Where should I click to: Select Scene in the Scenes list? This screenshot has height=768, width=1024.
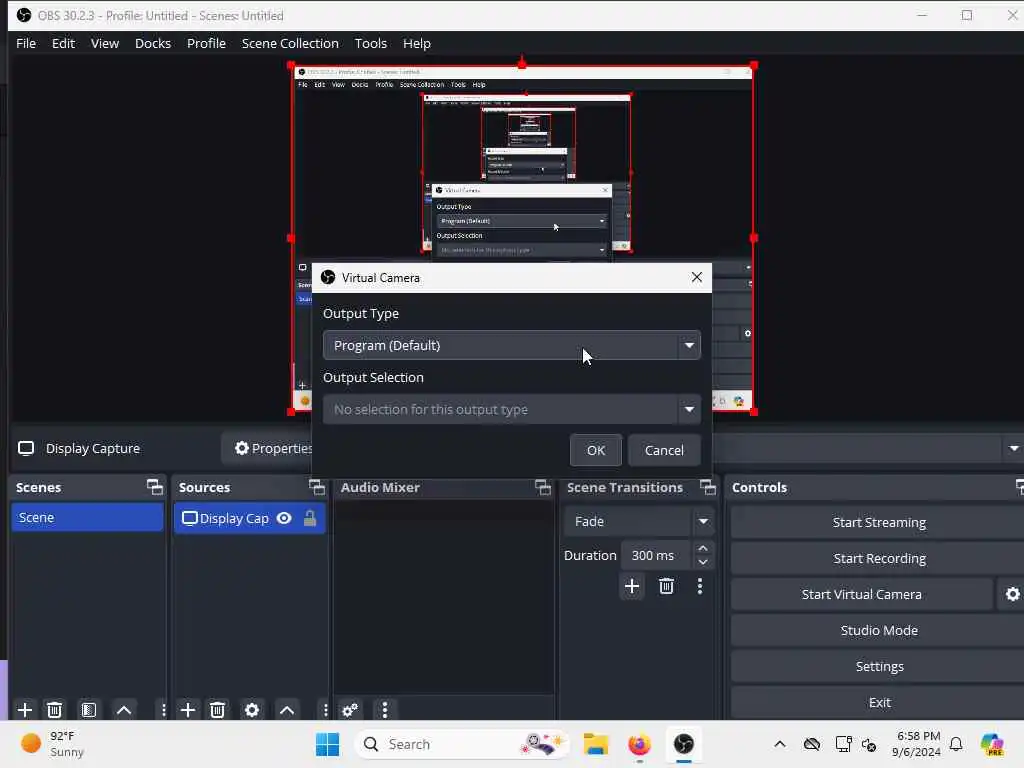pos(87,517)
